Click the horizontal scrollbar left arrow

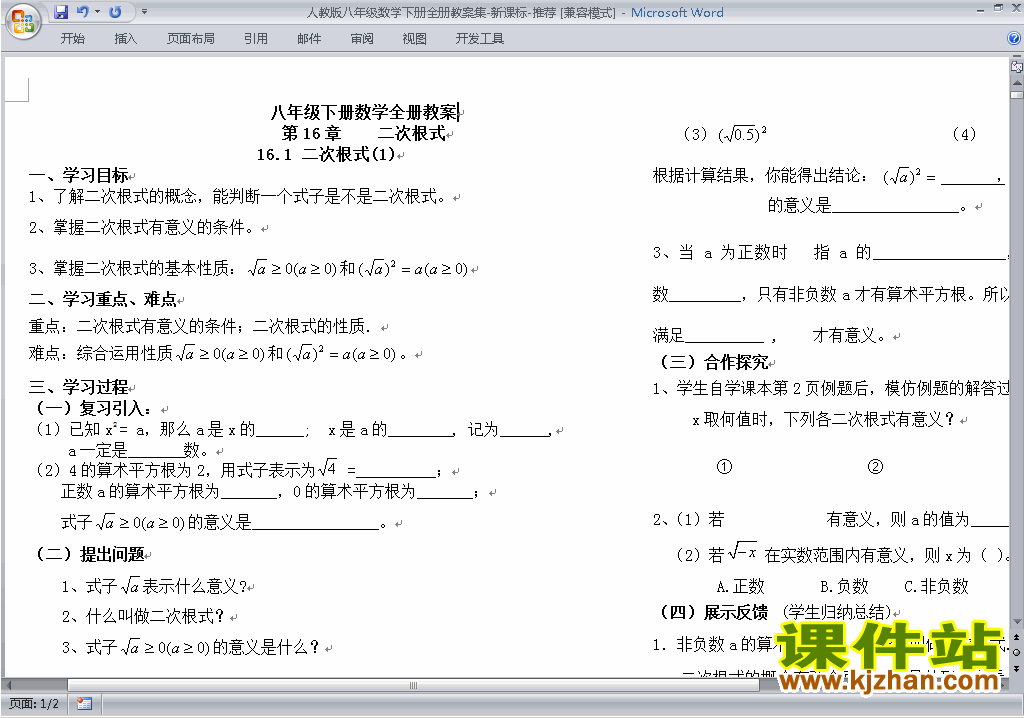8,685
